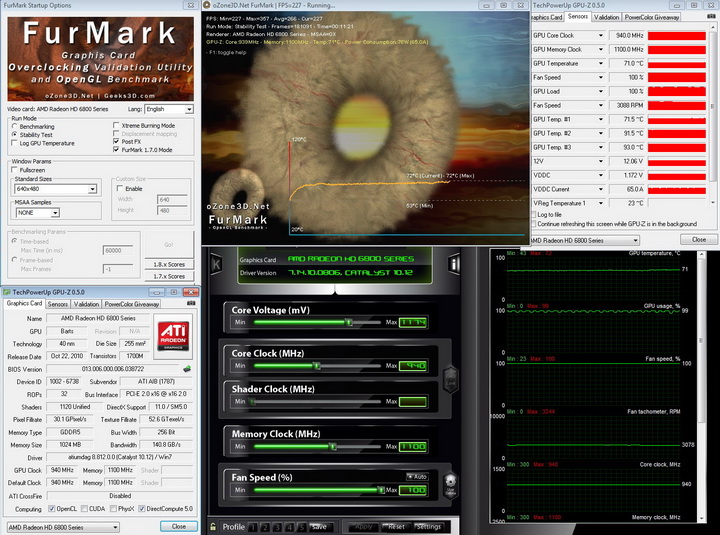Select Afterburner profile slot 1
The width and height of the screenshot is (720, 535).
pyautogui.click(x=253, y=527)
